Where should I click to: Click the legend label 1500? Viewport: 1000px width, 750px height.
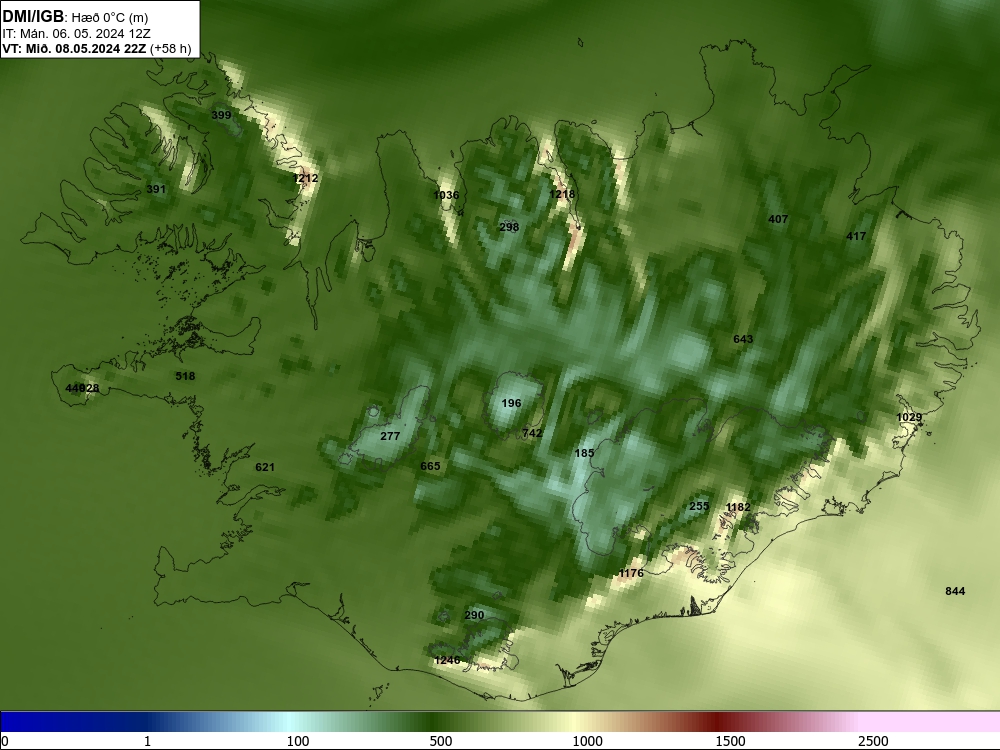[730, 741]
